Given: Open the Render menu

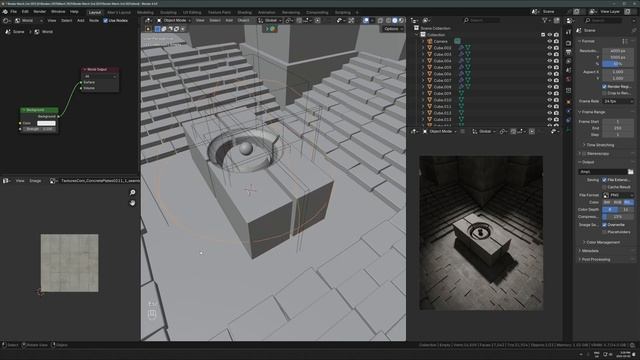Looking at the screenshot, I should tap(40, 12).
